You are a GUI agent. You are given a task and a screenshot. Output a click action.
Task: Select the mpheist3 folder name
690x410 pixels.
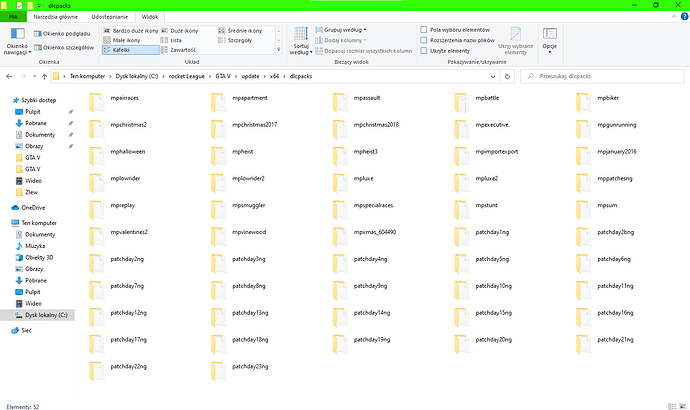(x=366, y=152)
